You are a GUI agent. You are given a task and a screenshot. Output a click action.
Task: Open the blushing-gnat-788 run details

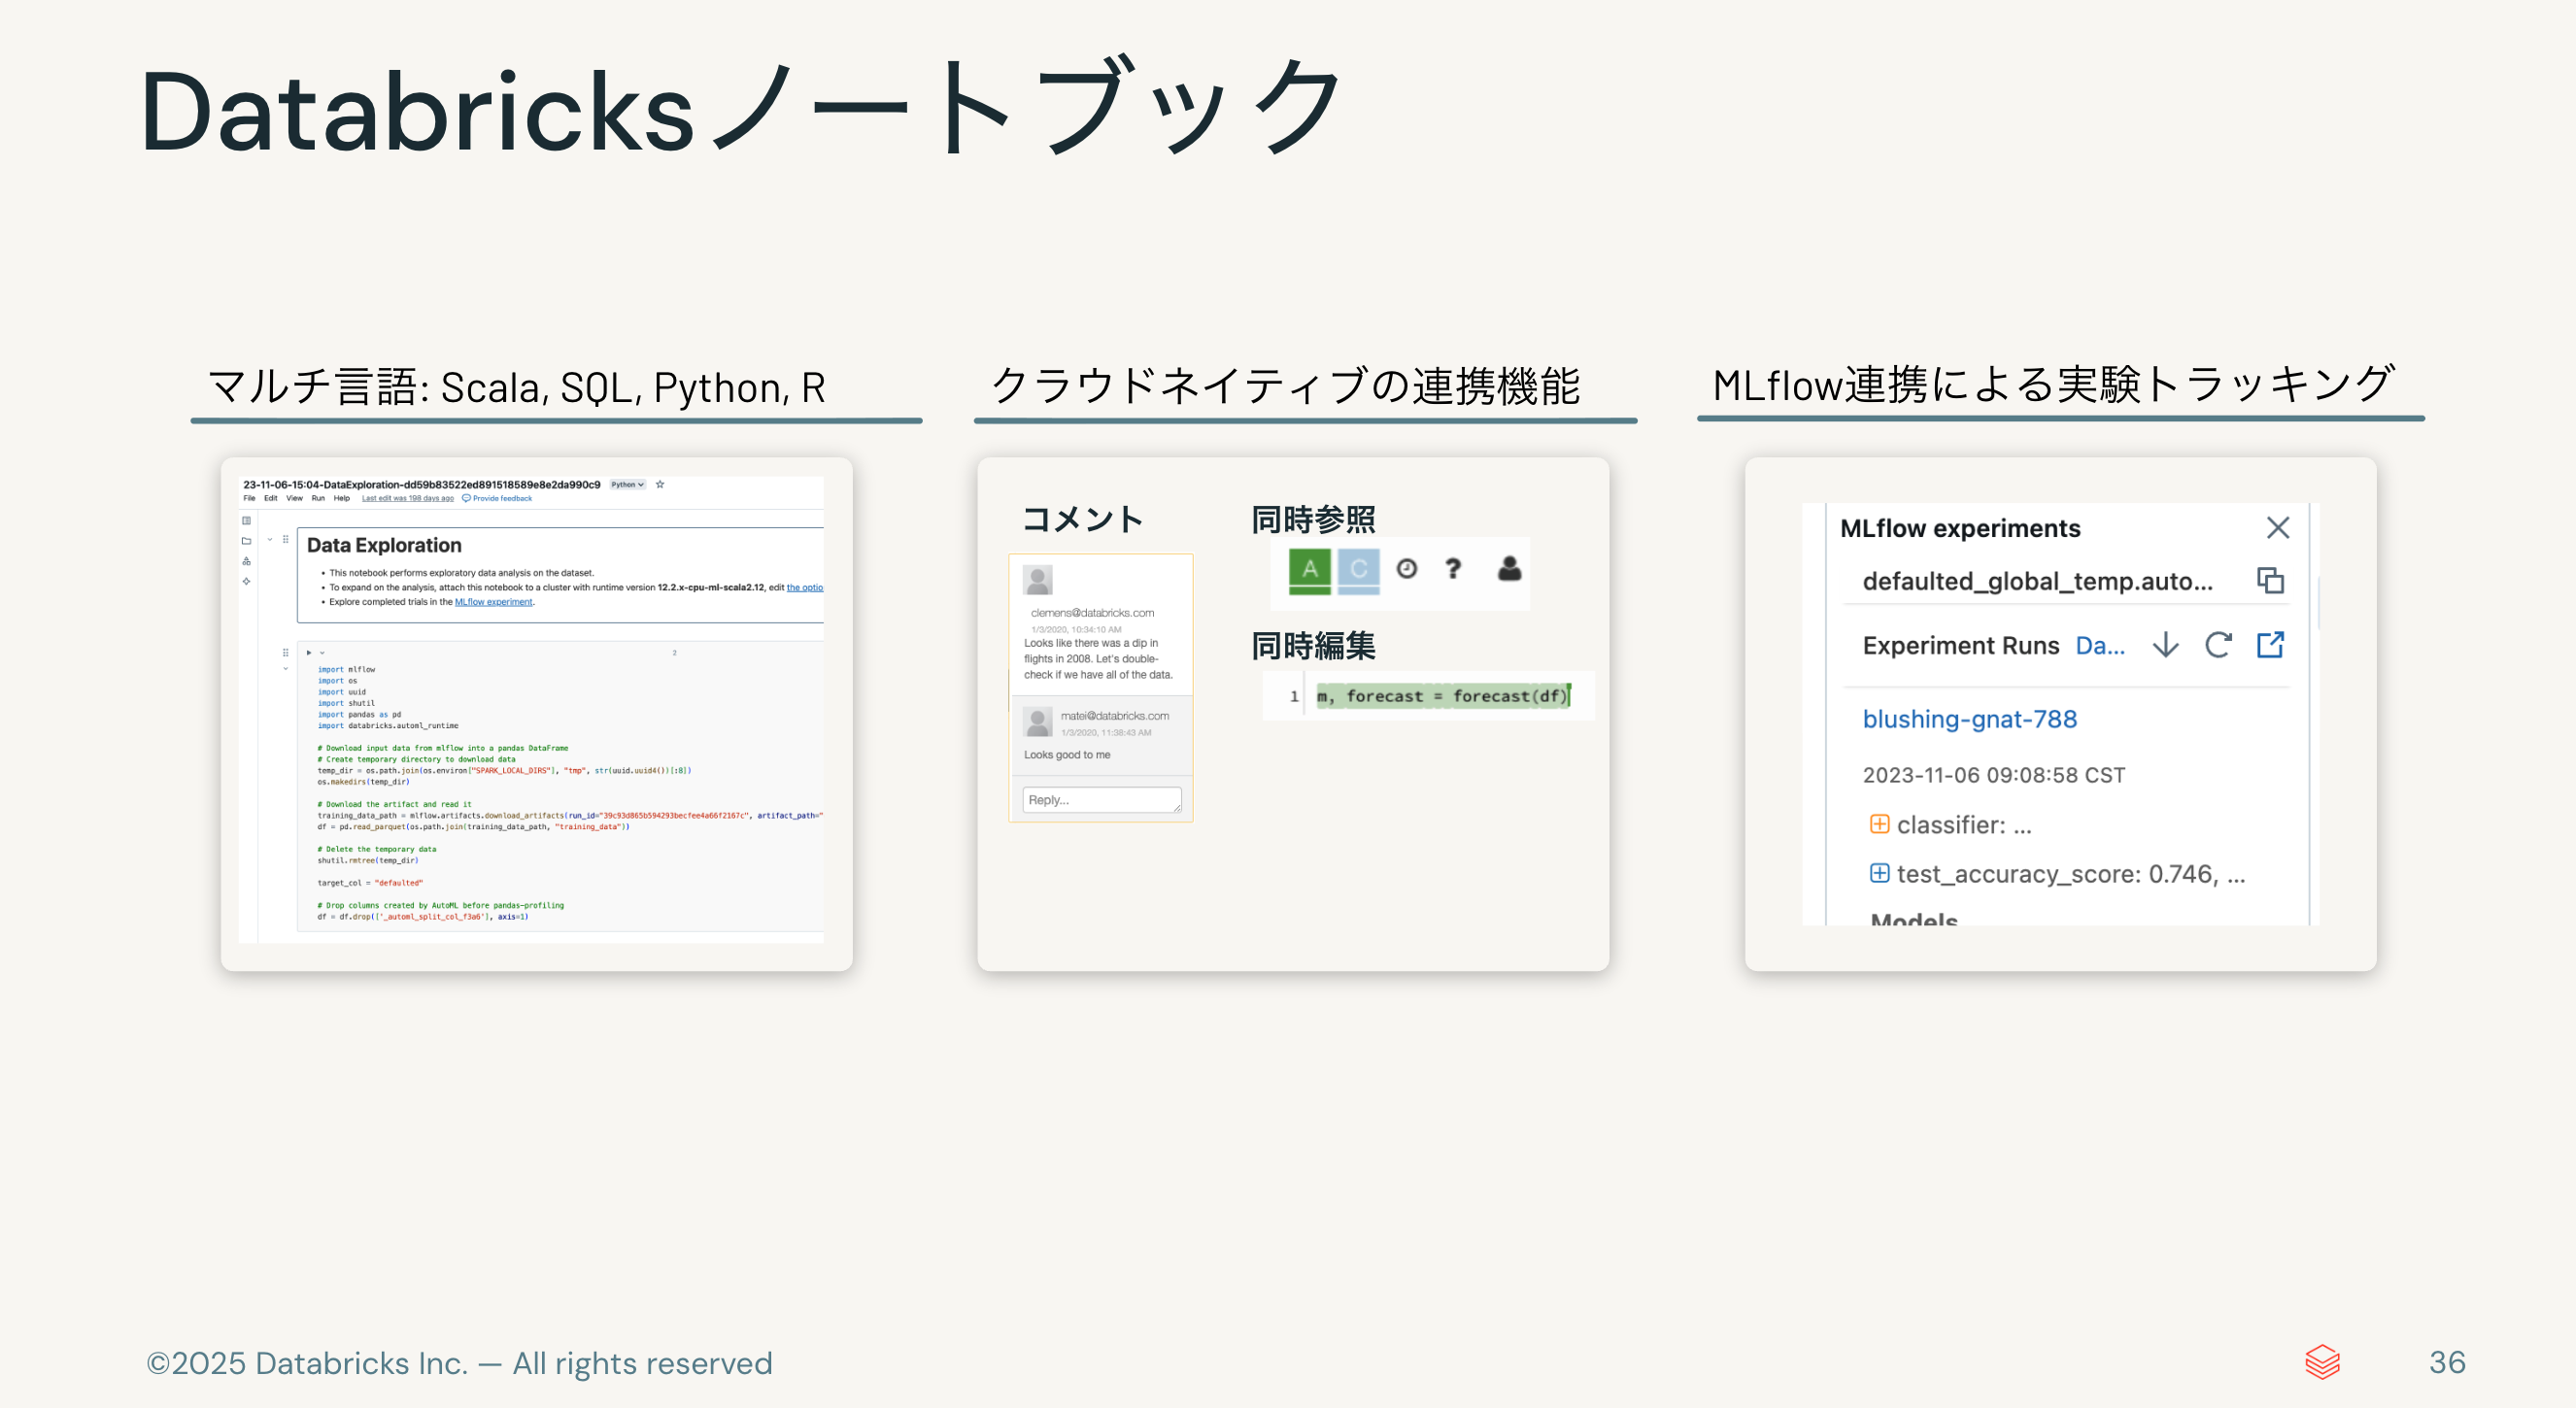pos(1971,720)
